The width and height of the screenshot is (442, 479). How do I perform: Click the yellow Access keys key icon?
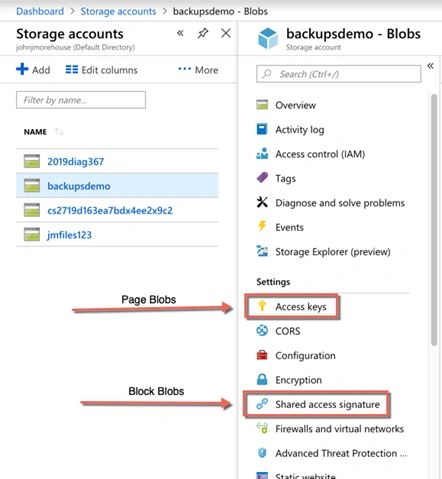click(x=262, y=306)
